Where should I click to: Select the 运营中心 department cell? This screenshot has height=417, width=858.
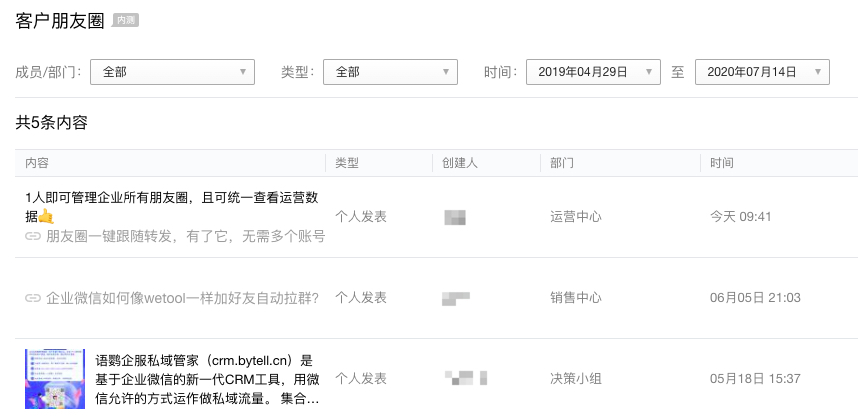click(576, 216)
